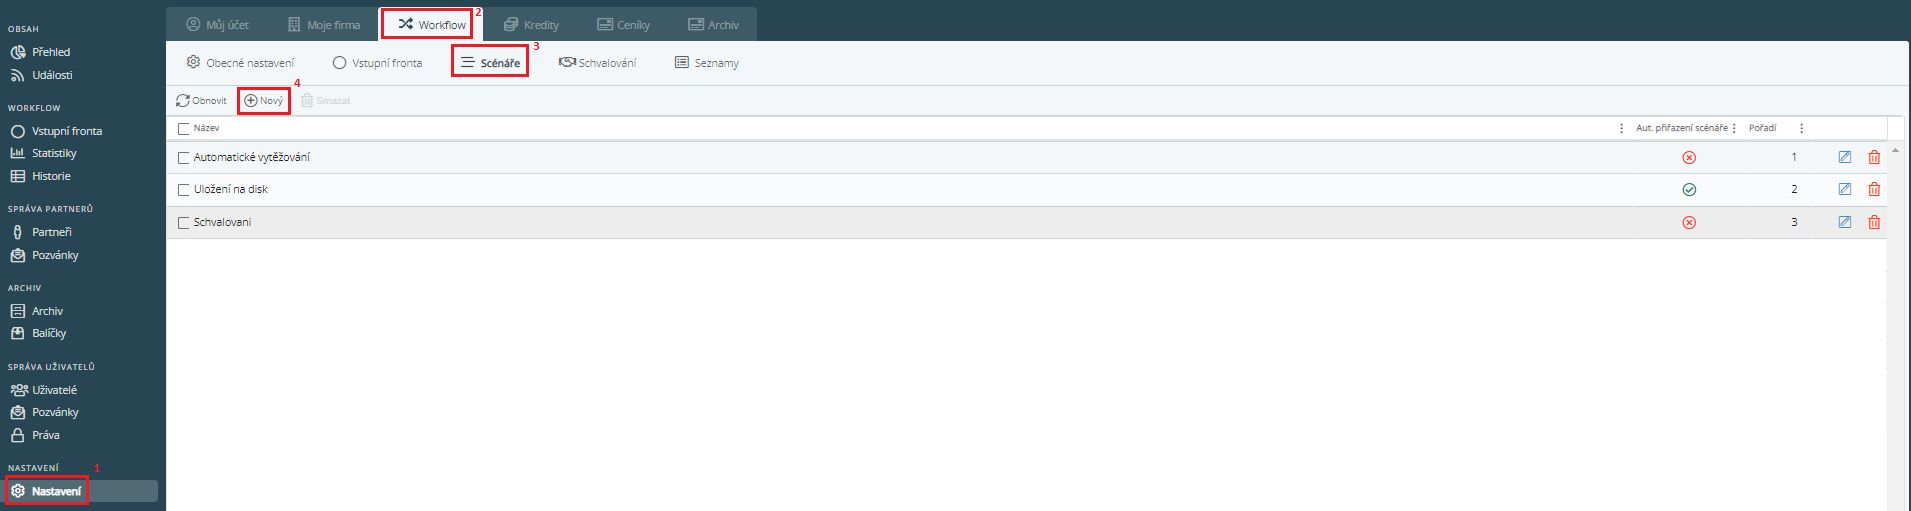1911x511 pixels.
Task: Open column menu for Název header
Action: [1621, 128]
